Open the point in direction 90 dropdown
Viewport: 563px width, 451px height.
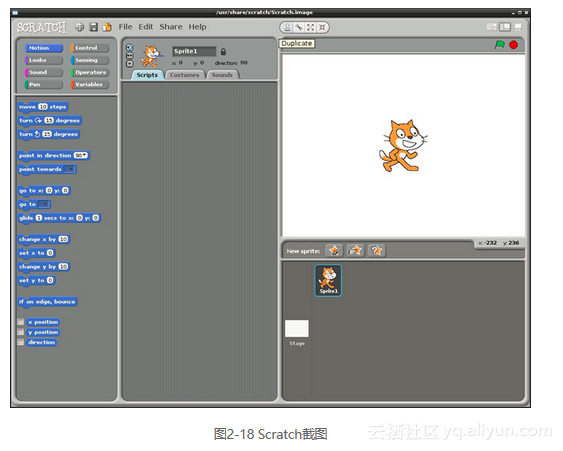(81, 155)
